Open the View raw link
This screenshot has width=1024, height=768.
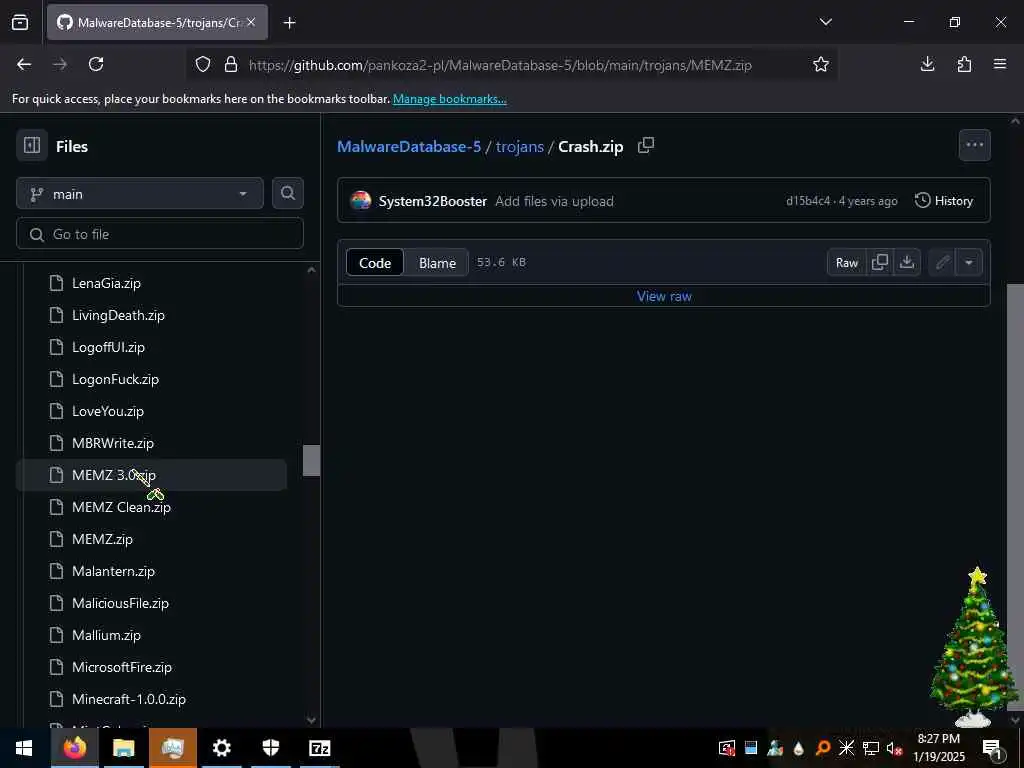point(664,296)
